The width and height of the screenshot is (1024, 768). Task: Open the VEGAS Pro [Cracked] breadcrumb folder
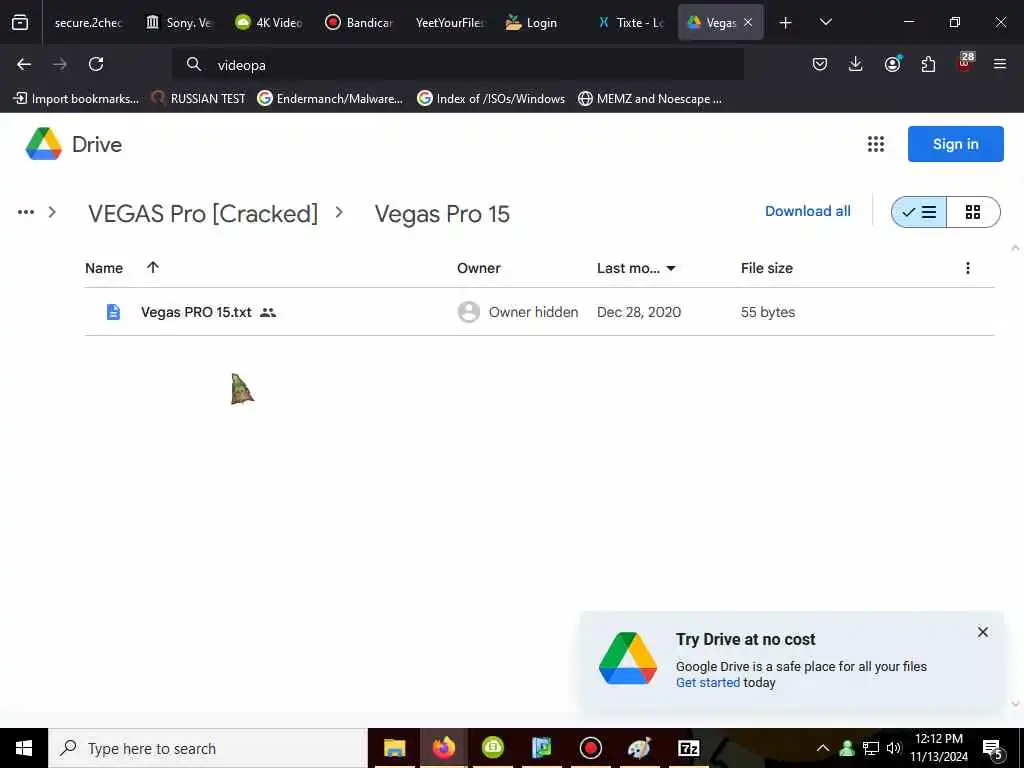click(203, 214)
